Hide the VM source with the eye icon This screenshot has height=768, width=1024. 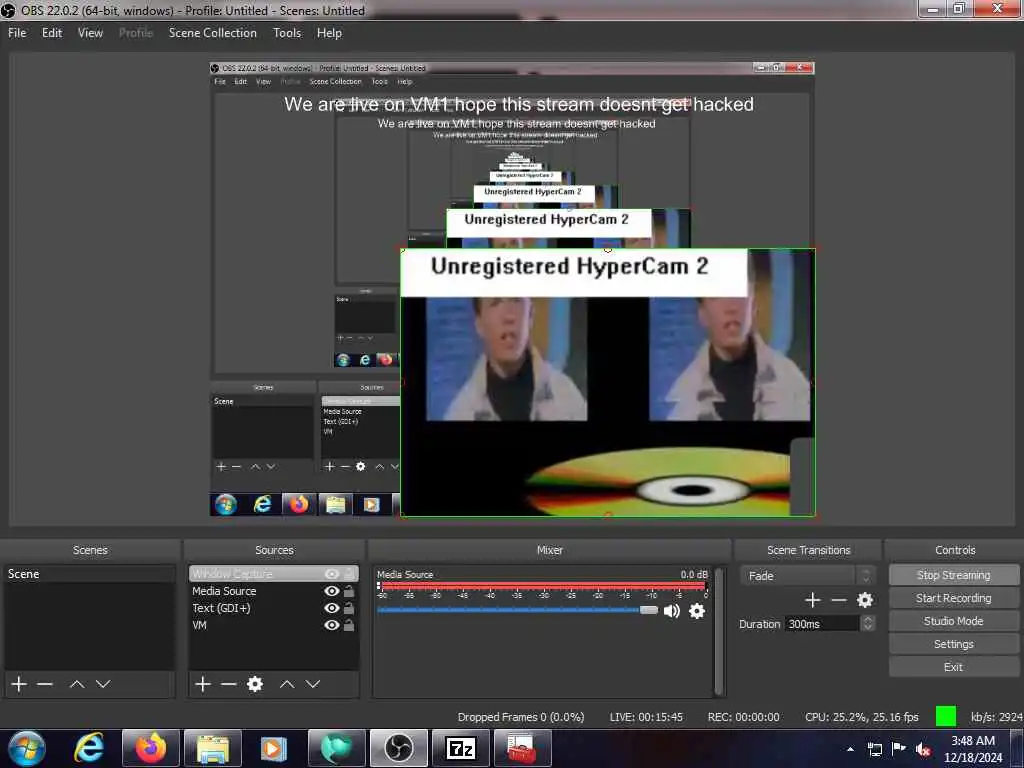[x=332, y=625]
